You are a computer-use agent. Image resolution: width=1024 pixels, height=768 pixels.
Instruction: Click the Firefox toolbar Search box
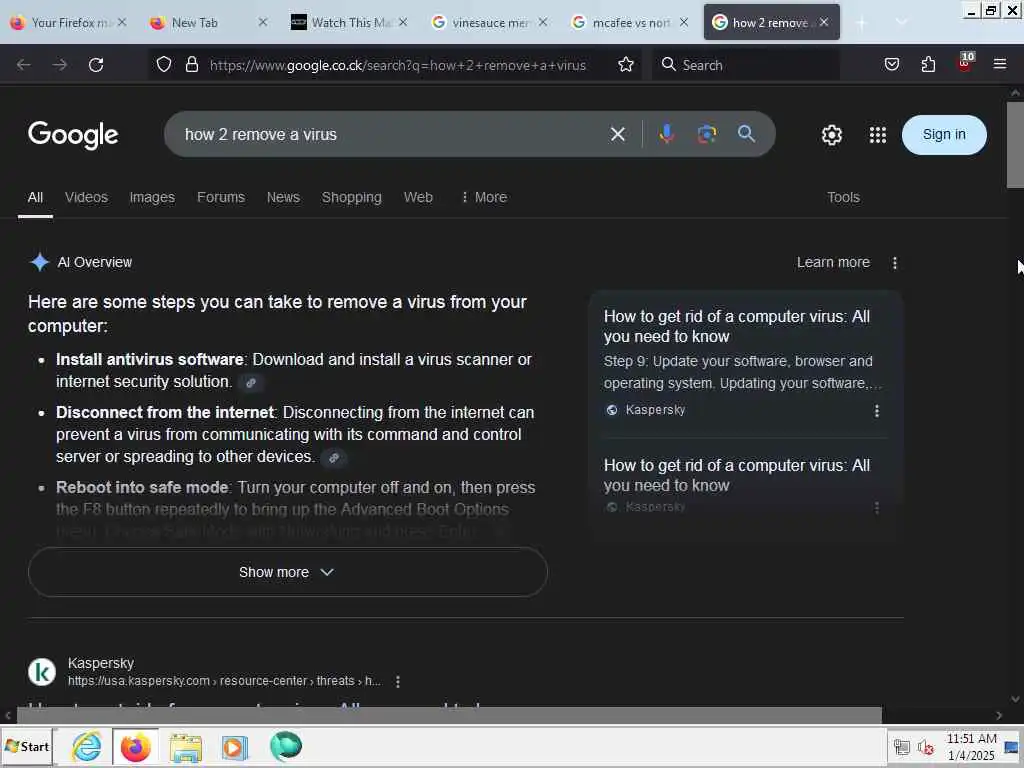[x=744, y=65]
